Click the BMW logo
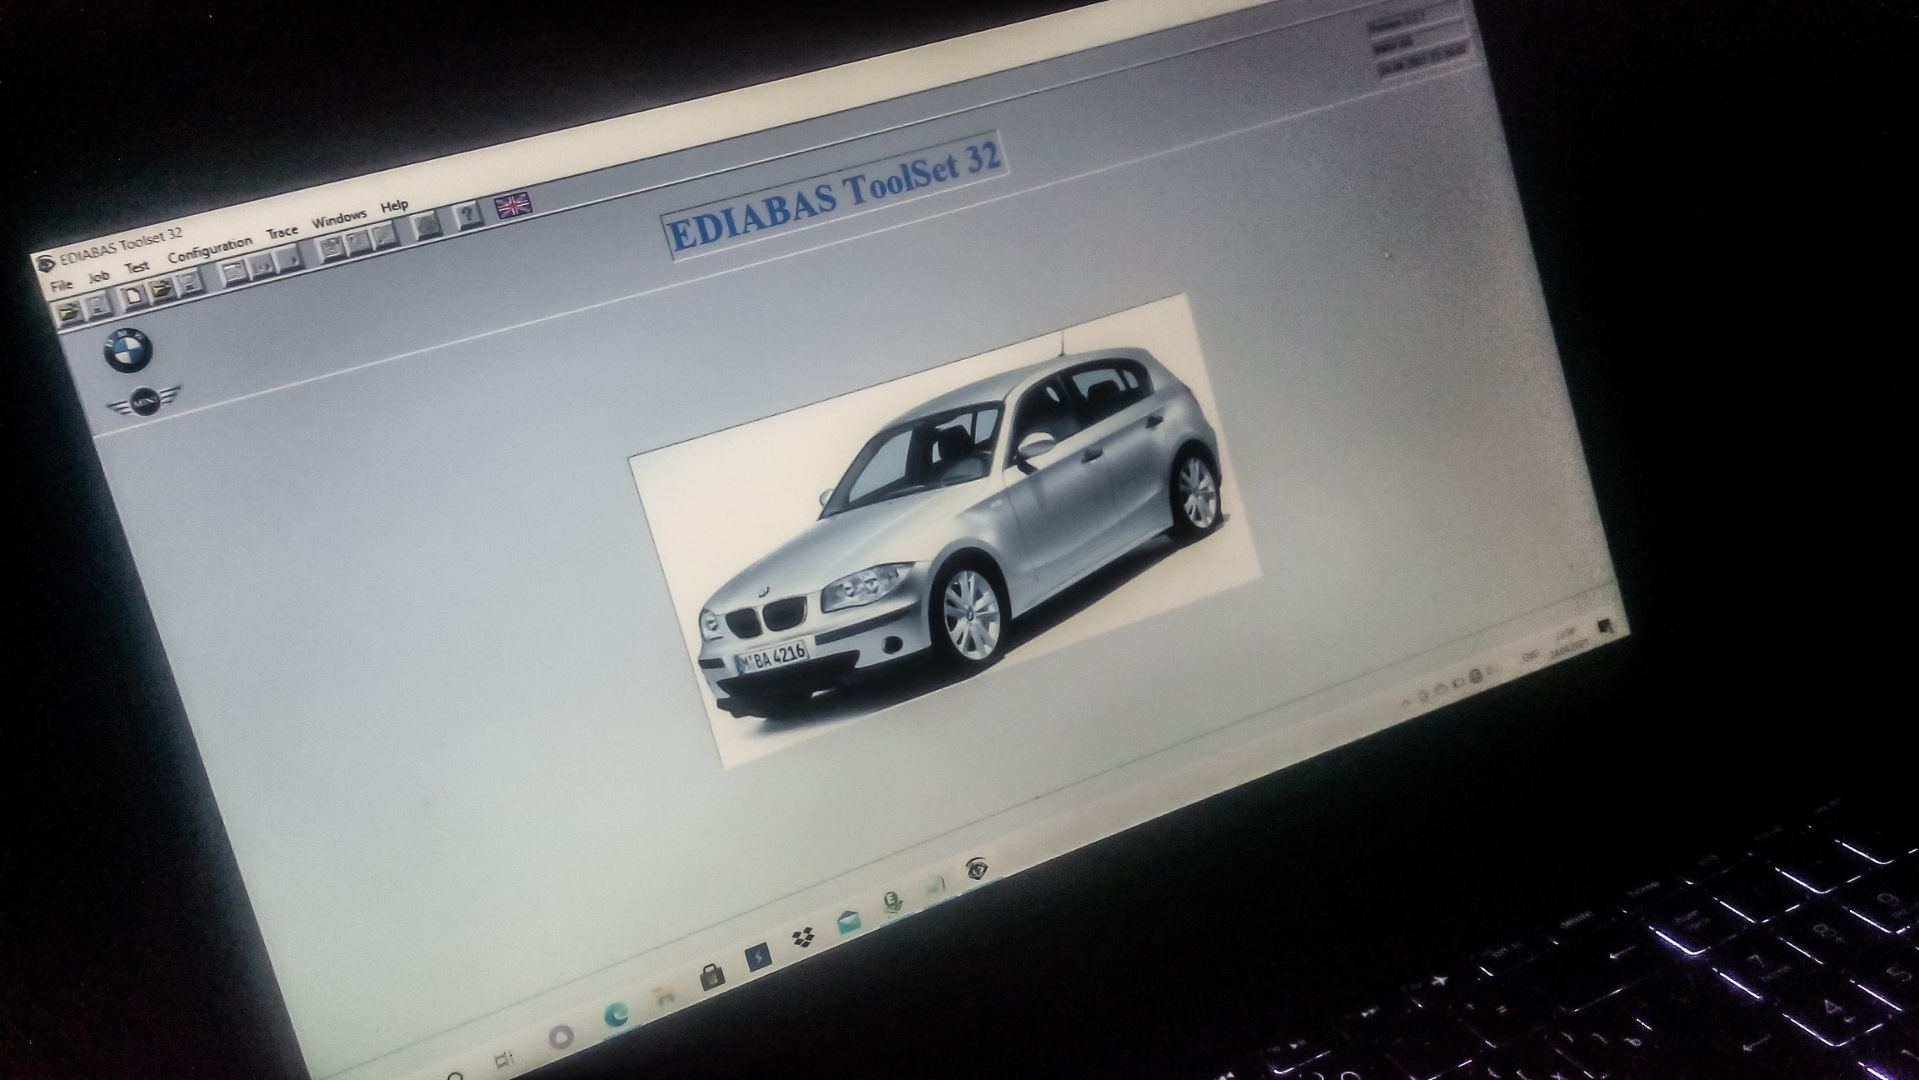This screenshot has height=1080, width=1919. click(128, 351)
